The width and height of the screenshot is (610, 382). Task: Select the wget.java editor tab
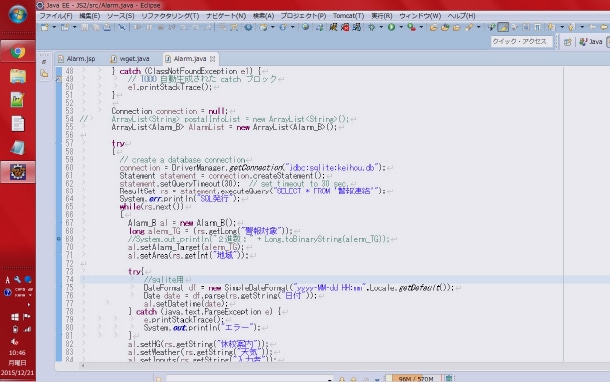click(130, 59)
